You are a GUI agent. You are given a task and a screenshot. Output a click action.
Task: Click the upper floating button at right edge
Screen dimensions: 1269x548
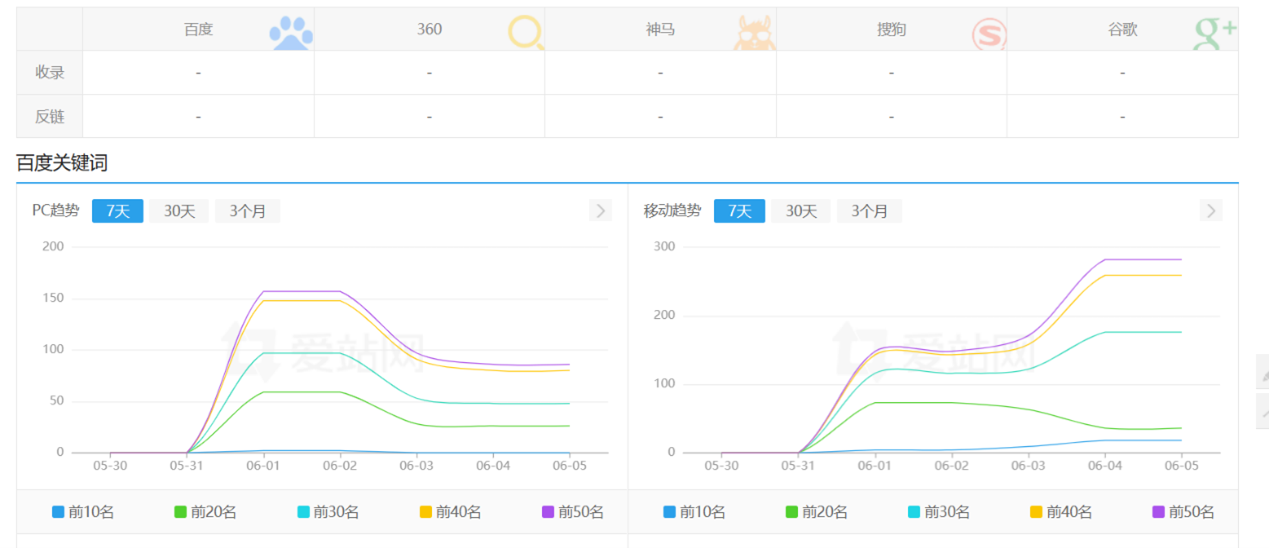[x=1262, y=372]
